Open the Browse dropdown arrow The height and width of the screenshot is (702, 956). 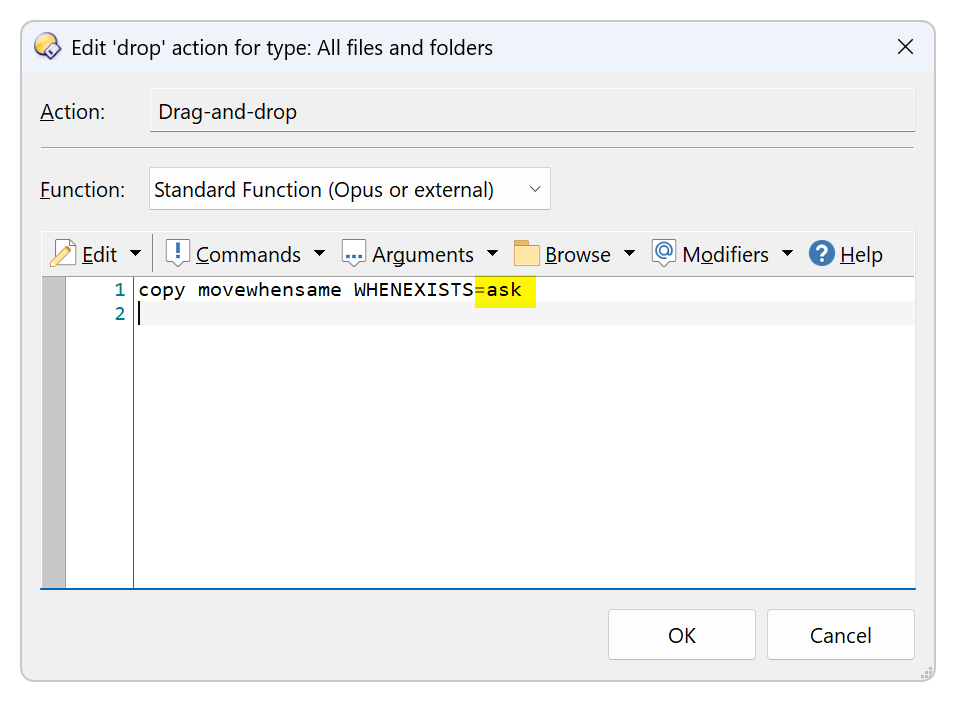[x=629, y=254]
